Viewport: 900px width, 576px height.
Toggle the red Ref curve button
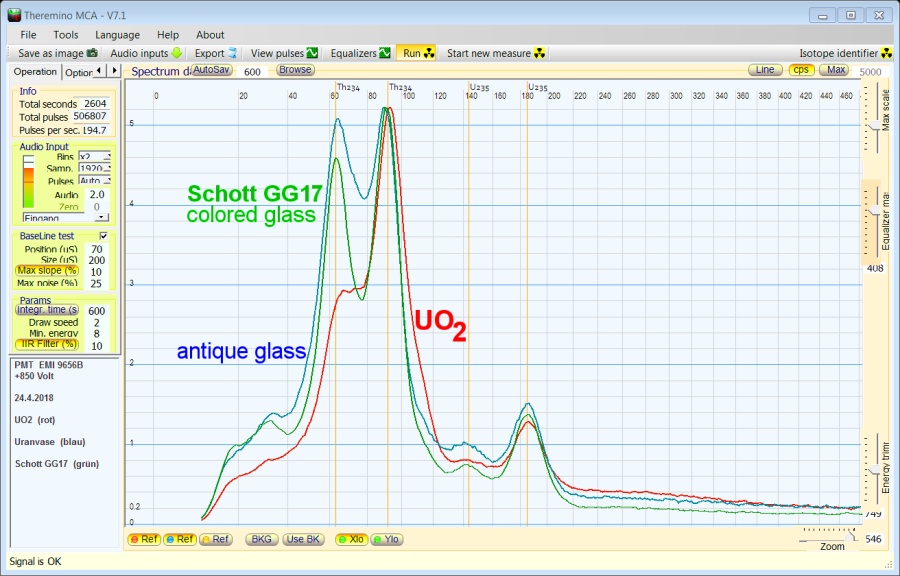coord(145,539)
